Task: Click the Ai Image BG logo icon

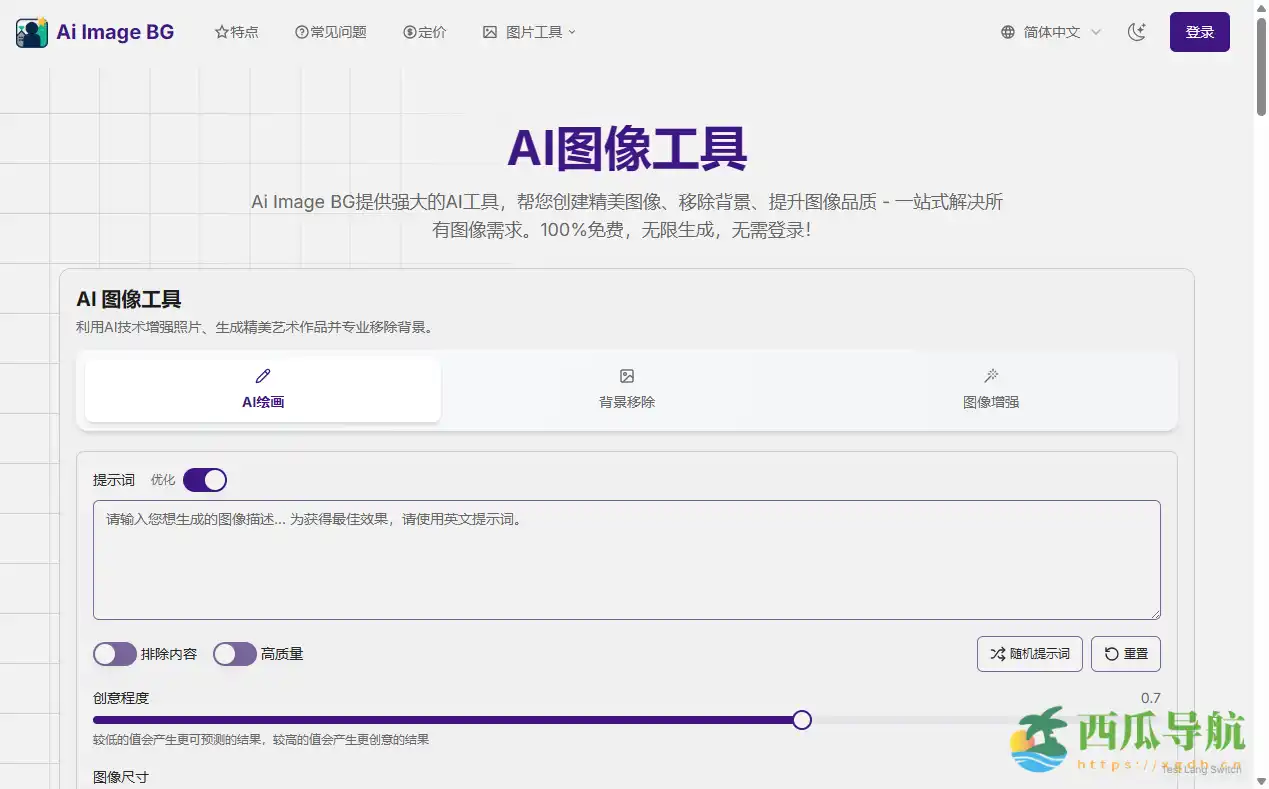Action: [x=31, y=31]
